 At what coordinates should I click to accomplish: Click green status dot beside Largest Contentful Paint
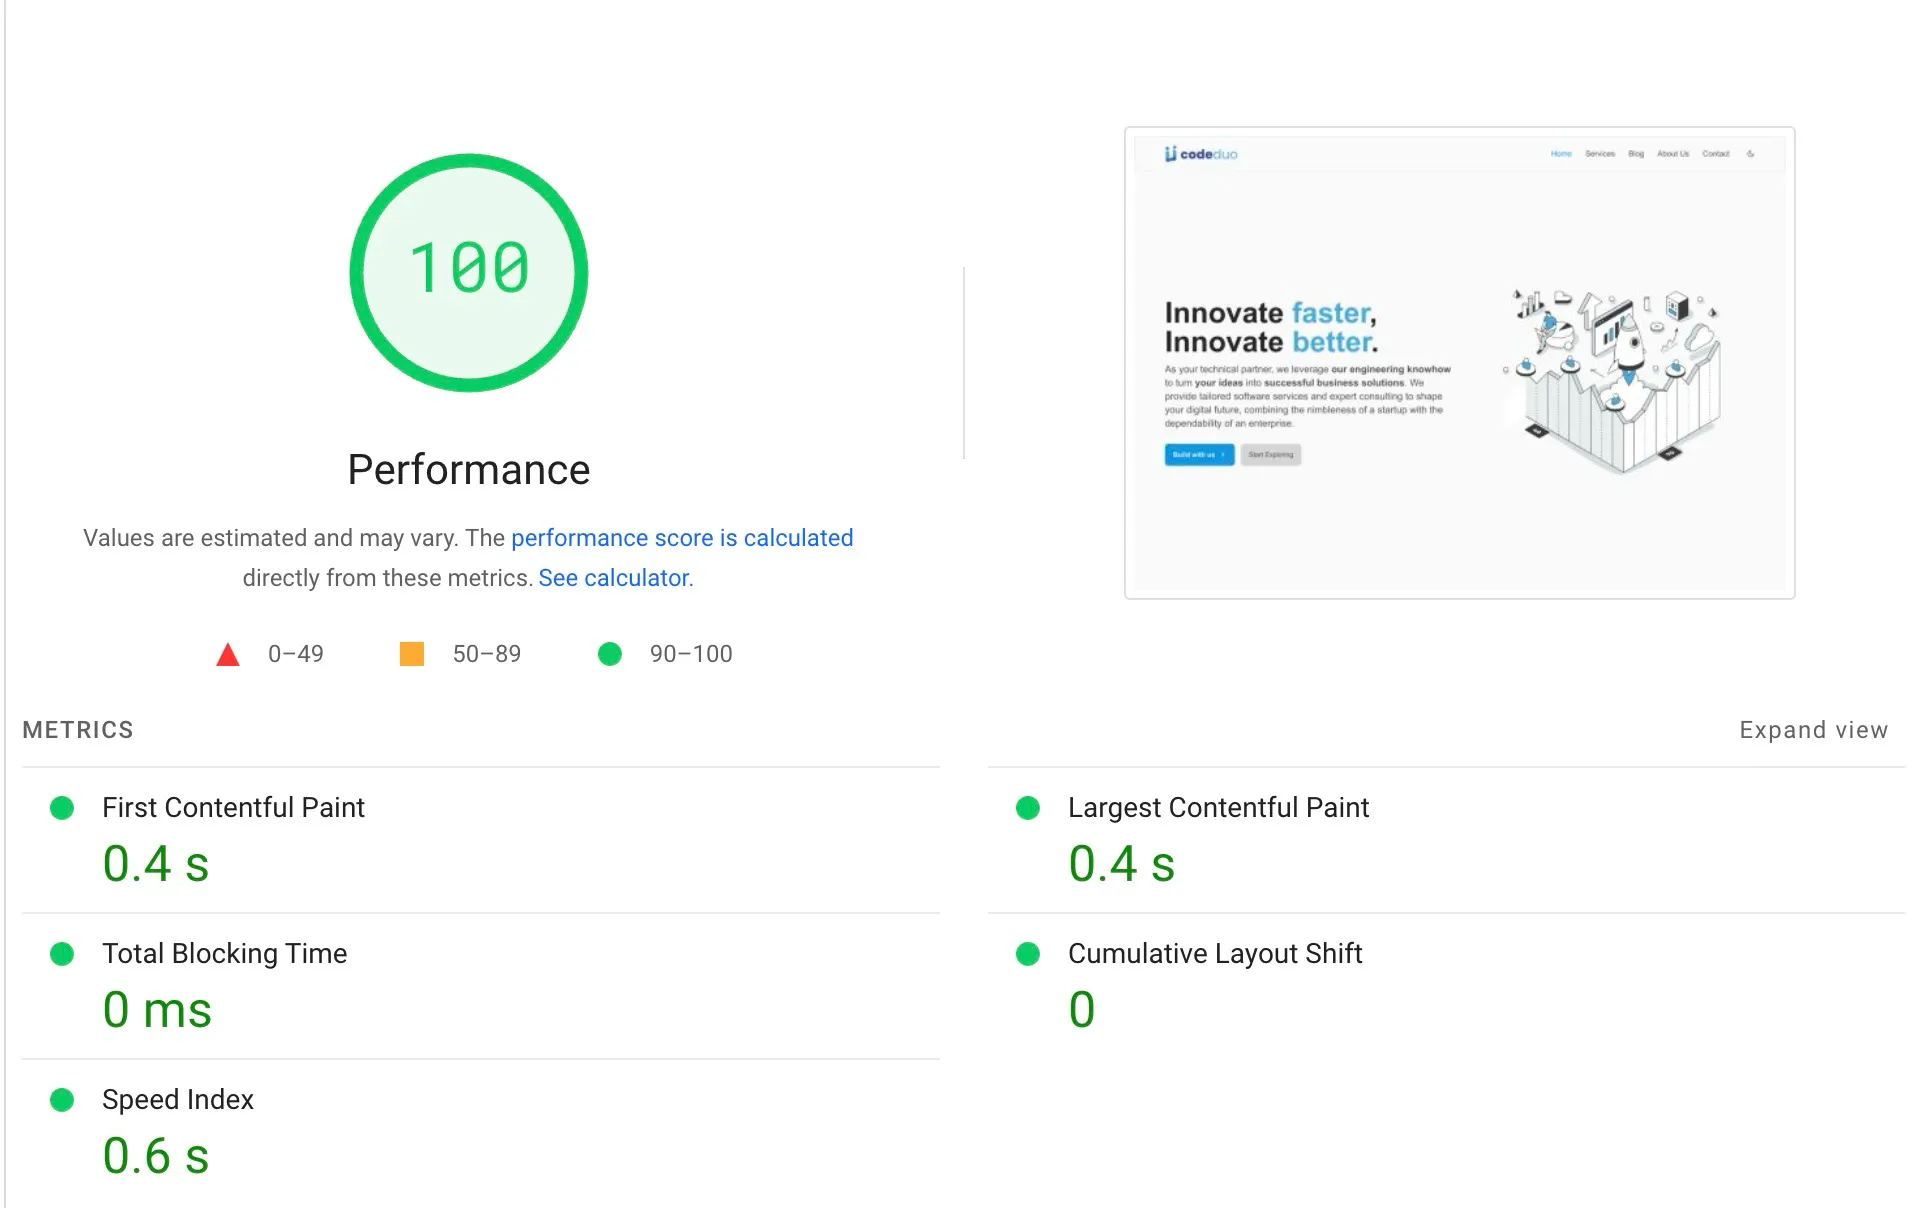[x=1028, y=808]
